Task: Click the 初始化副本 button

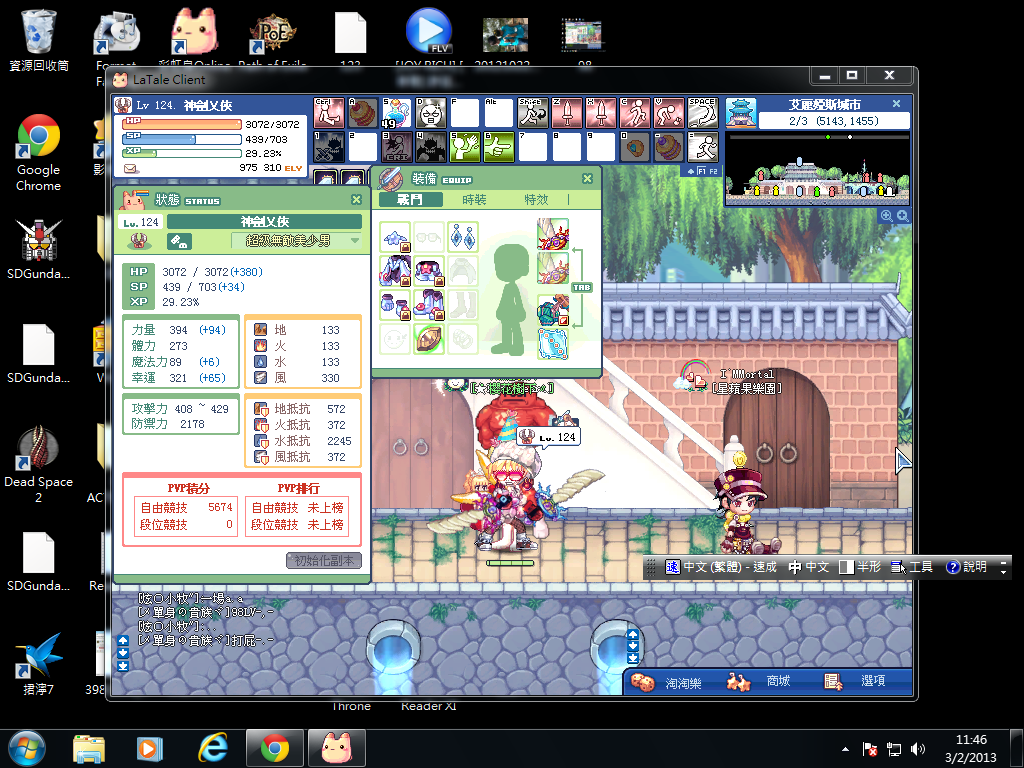Action: [x=324, y=561]
